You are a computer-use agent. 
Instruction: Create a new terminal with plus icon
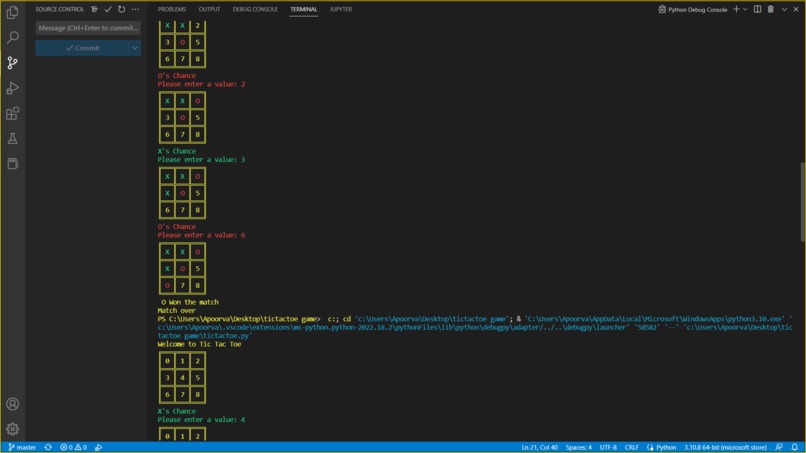(736, 9)
